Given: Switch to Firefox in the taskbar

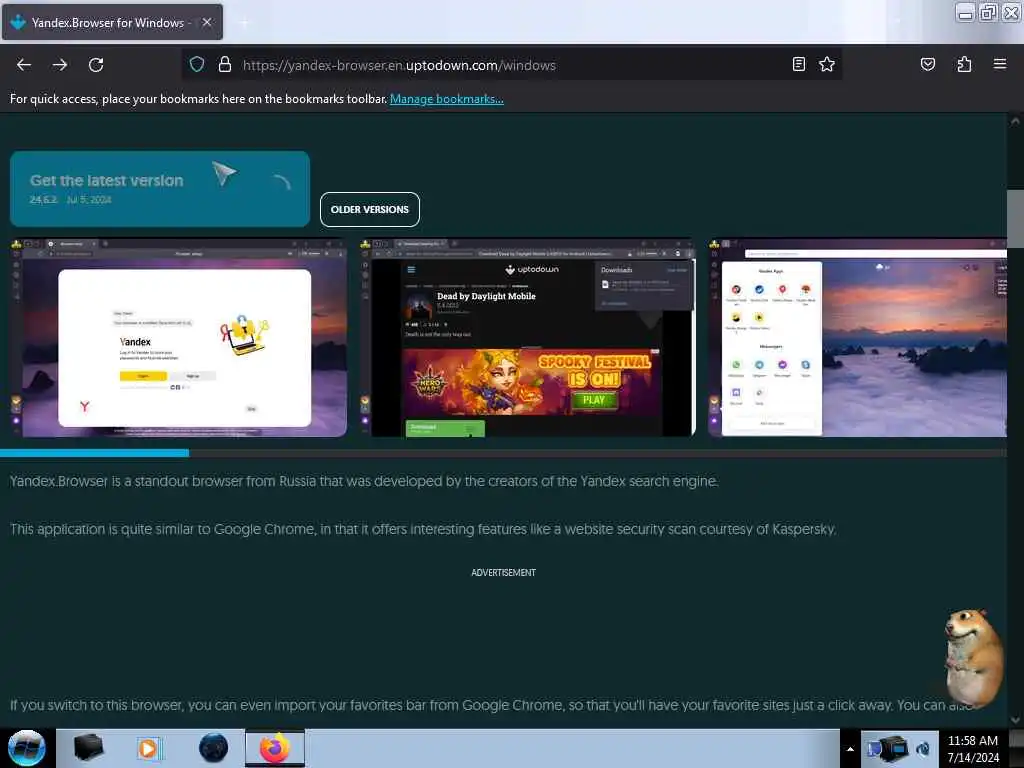Looking at the screenshot, I should click(x=275, y=748).
